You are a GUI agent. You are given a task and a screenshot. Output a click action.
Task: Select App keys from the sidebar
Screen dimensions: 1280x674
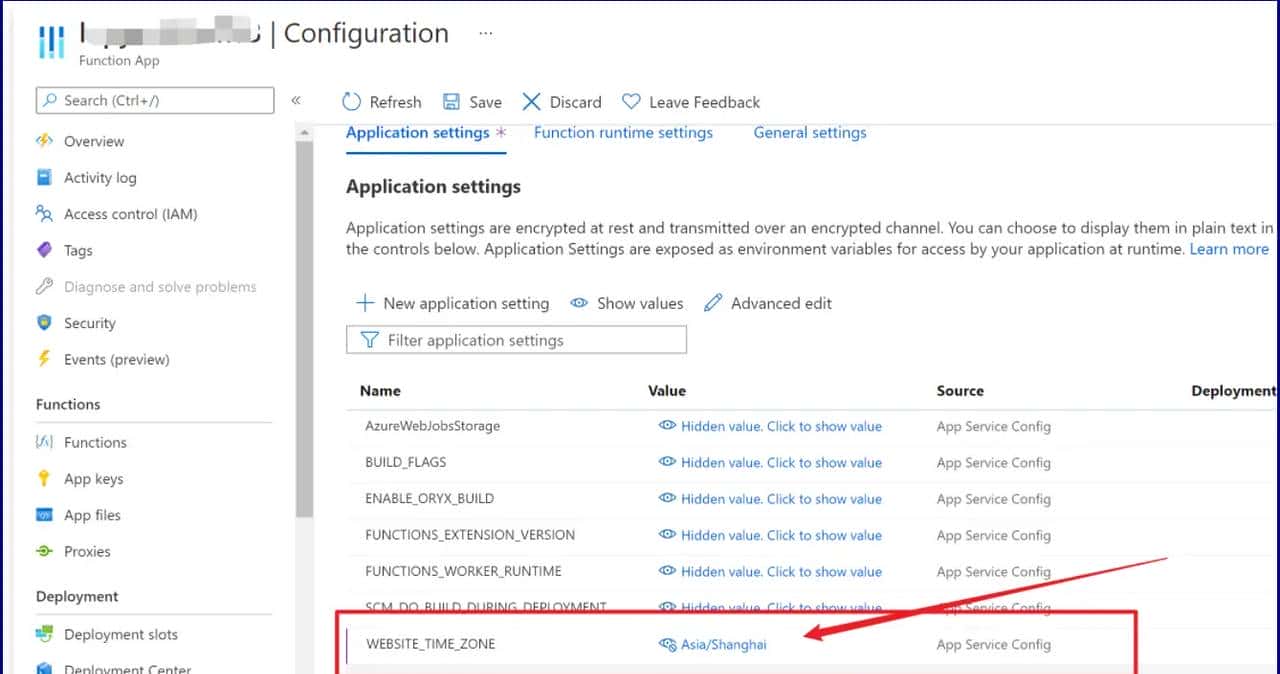click(93, 478)
